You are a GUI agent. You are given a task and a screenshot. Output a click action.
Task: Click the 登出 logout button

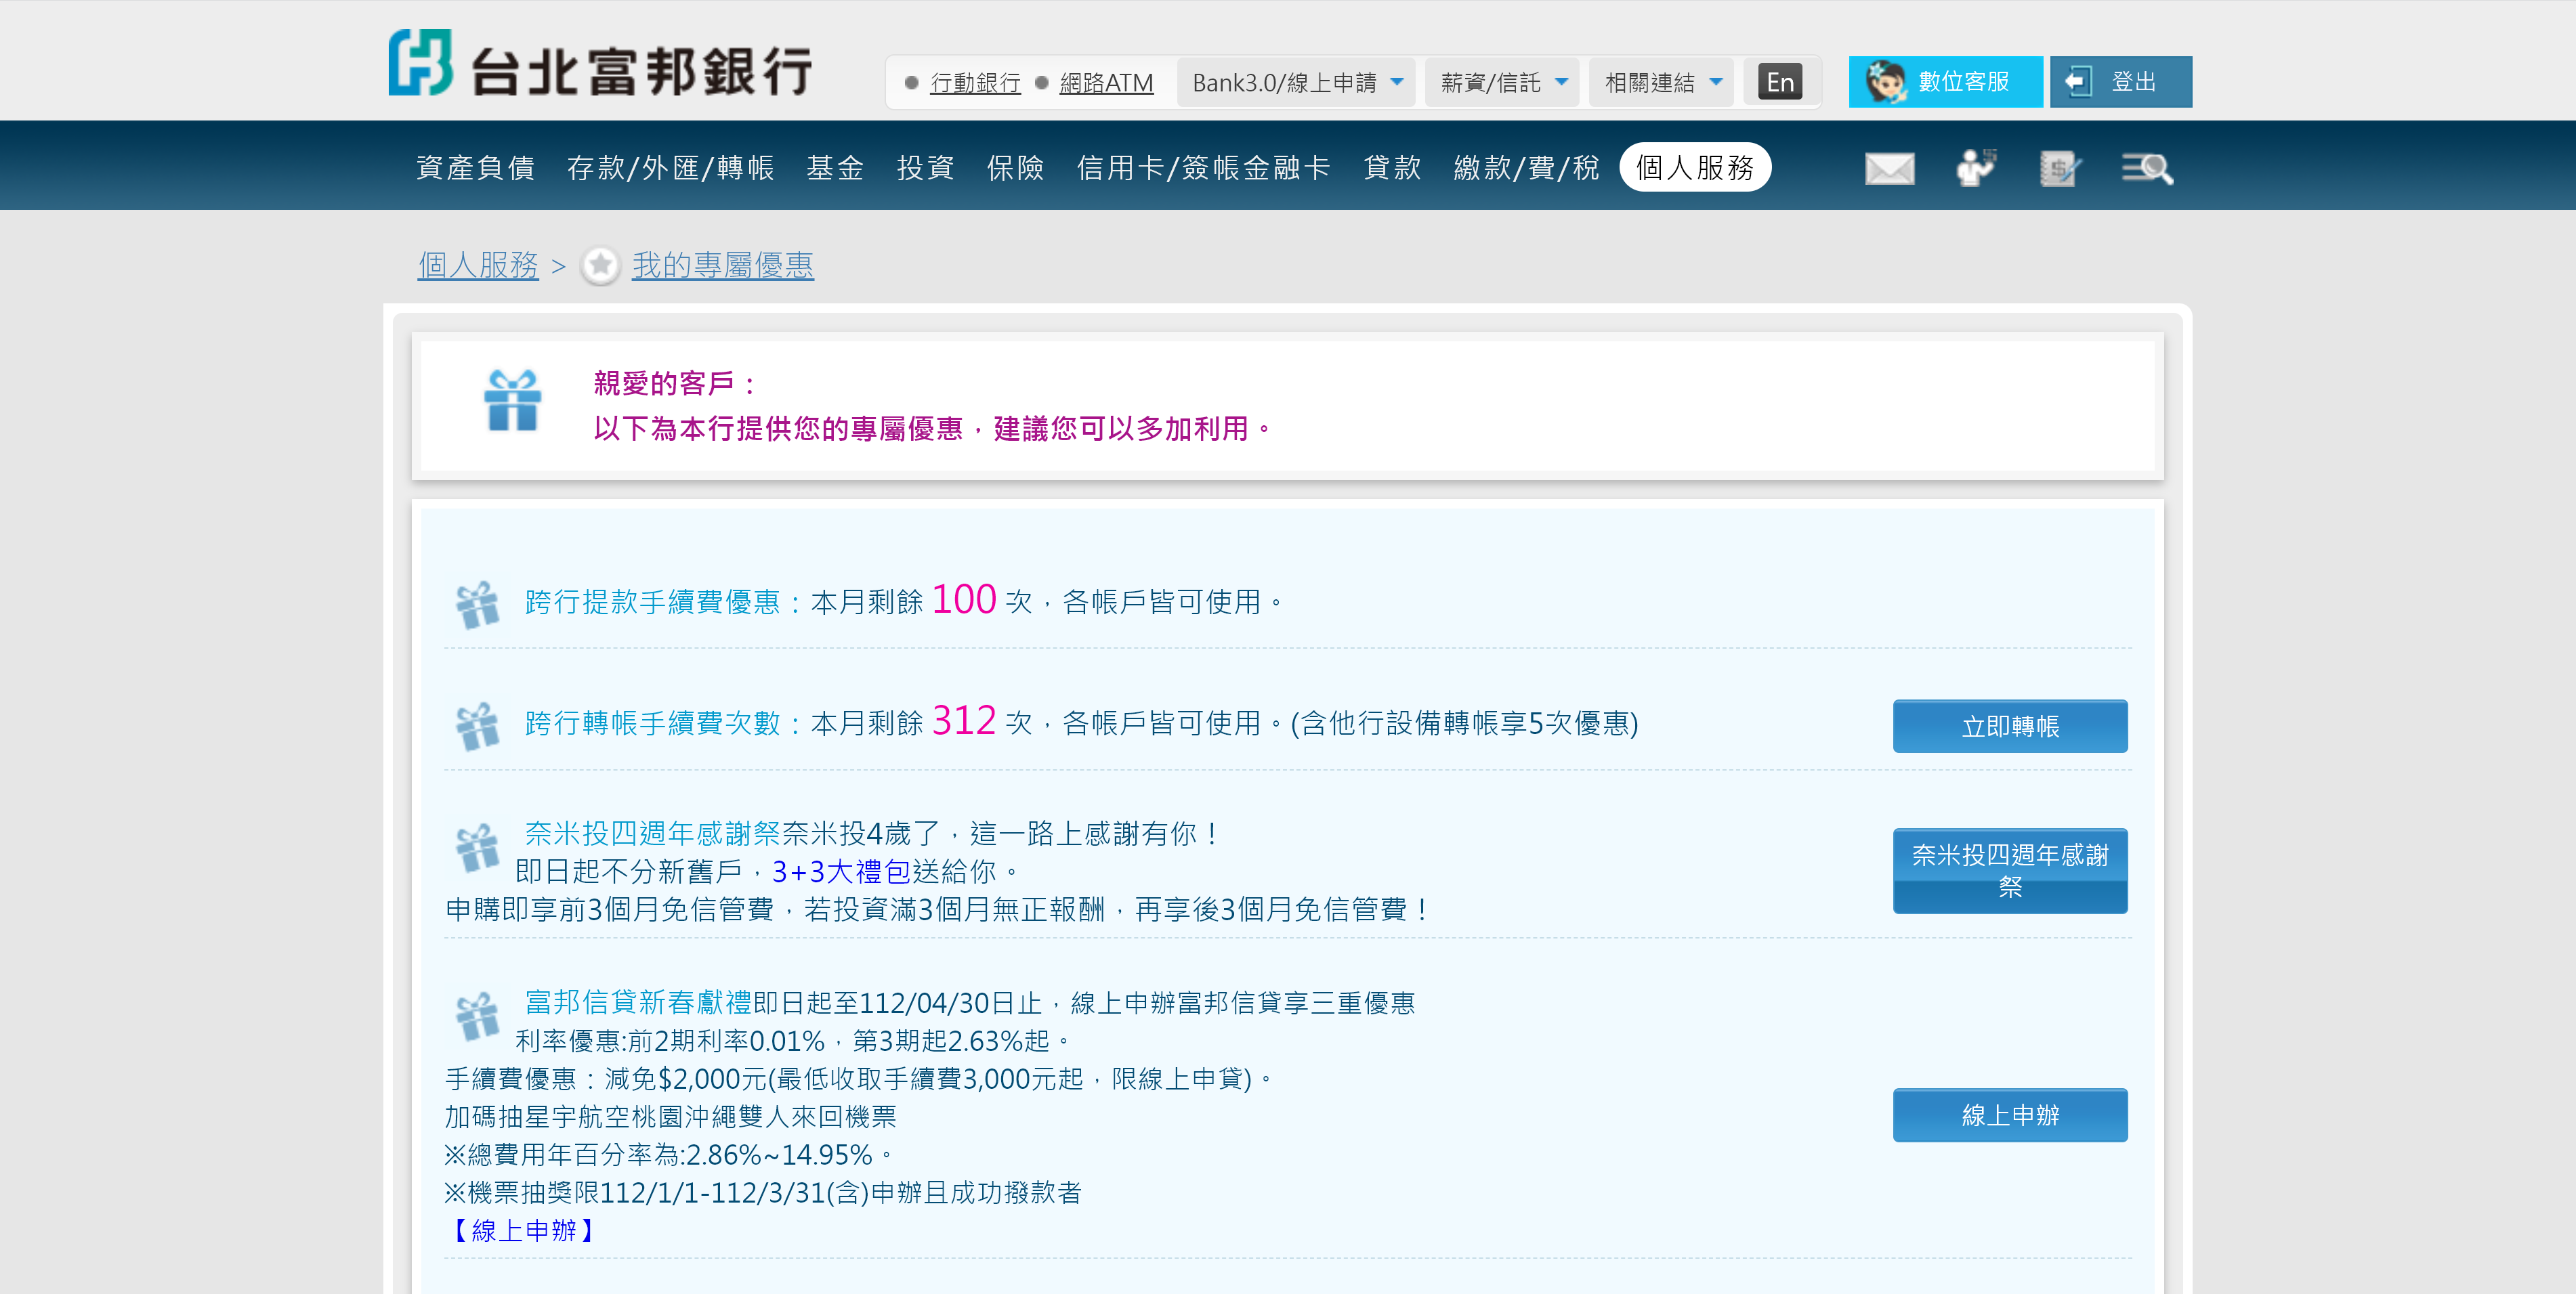2120,82
